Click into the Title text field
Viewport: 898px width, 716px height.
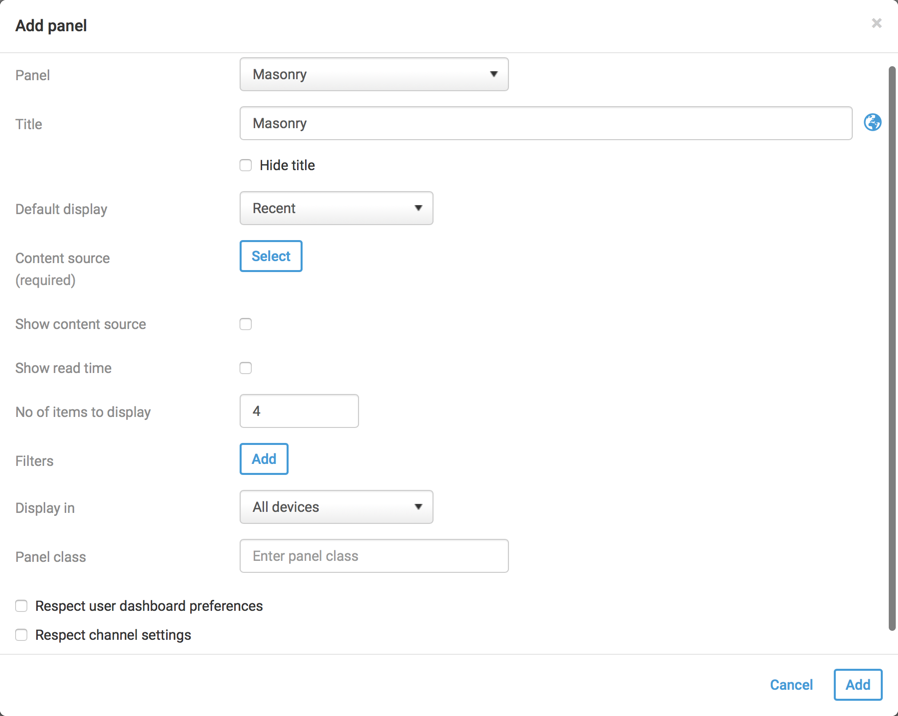click(546, 124)
